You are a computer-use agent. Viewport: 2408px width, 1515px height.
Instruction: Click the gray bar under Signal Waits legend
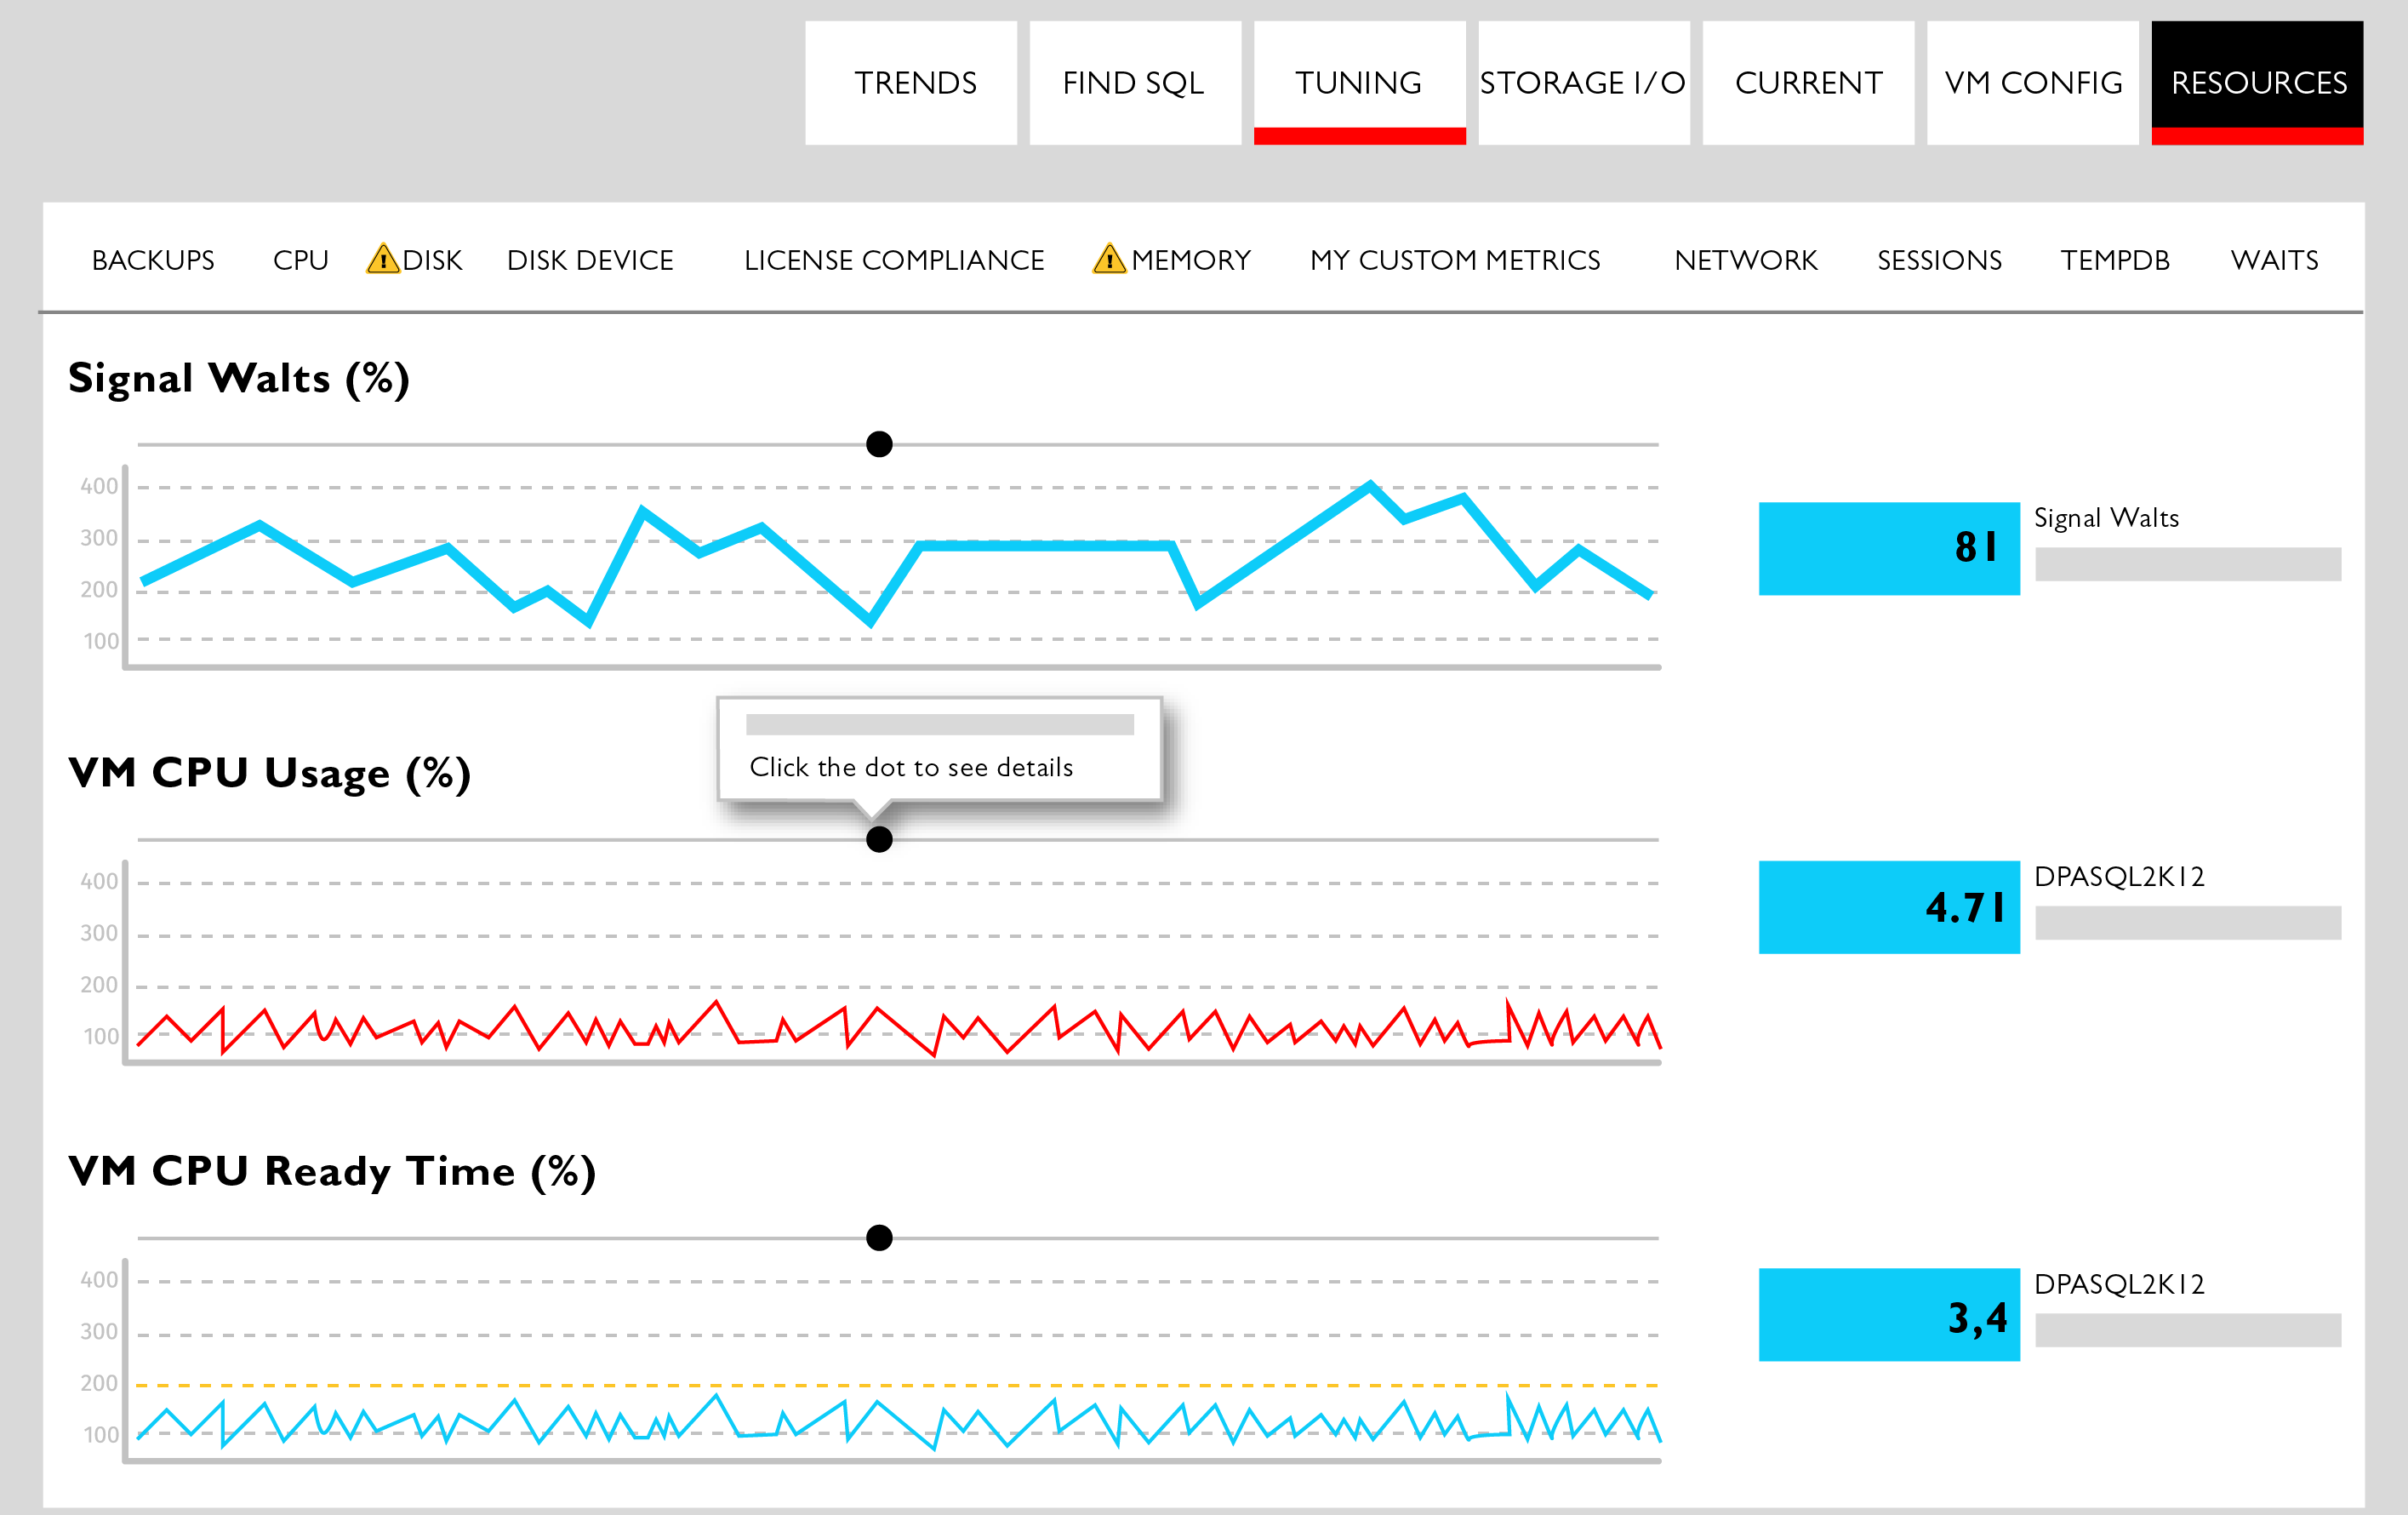tap(2188, 564)
